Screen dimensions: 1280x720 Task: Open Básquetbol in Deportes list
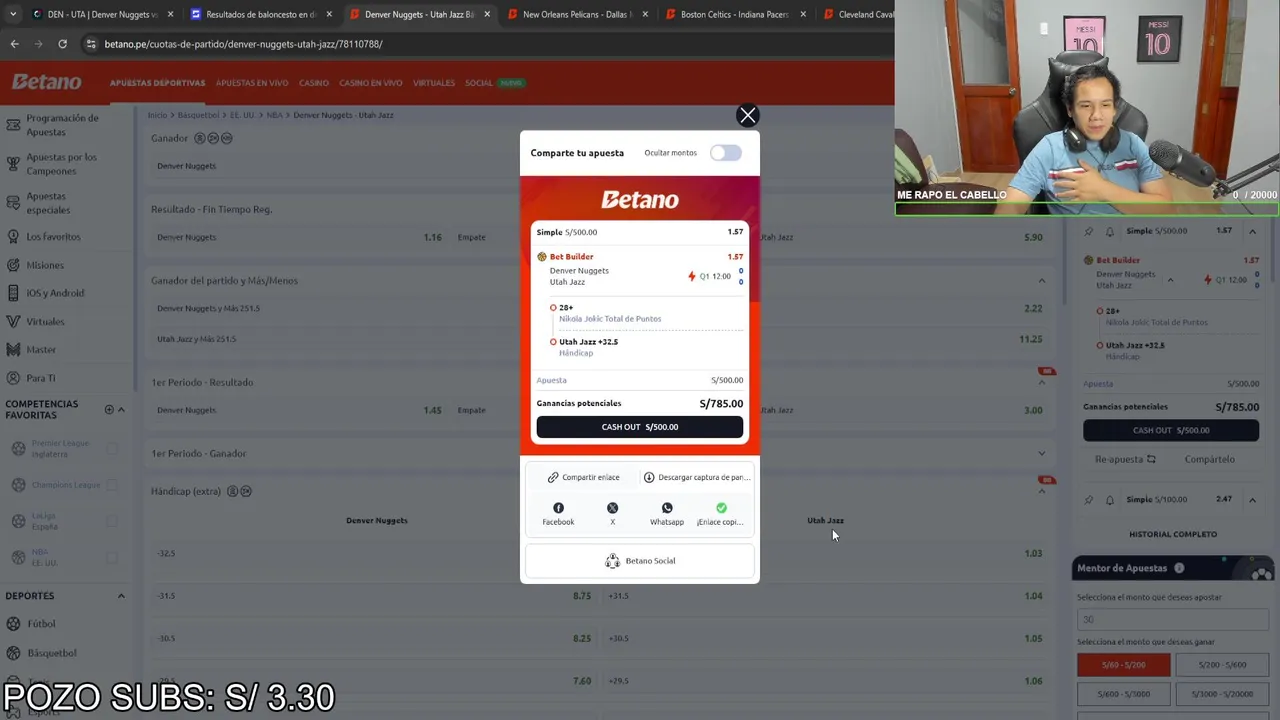click(52, 653)
